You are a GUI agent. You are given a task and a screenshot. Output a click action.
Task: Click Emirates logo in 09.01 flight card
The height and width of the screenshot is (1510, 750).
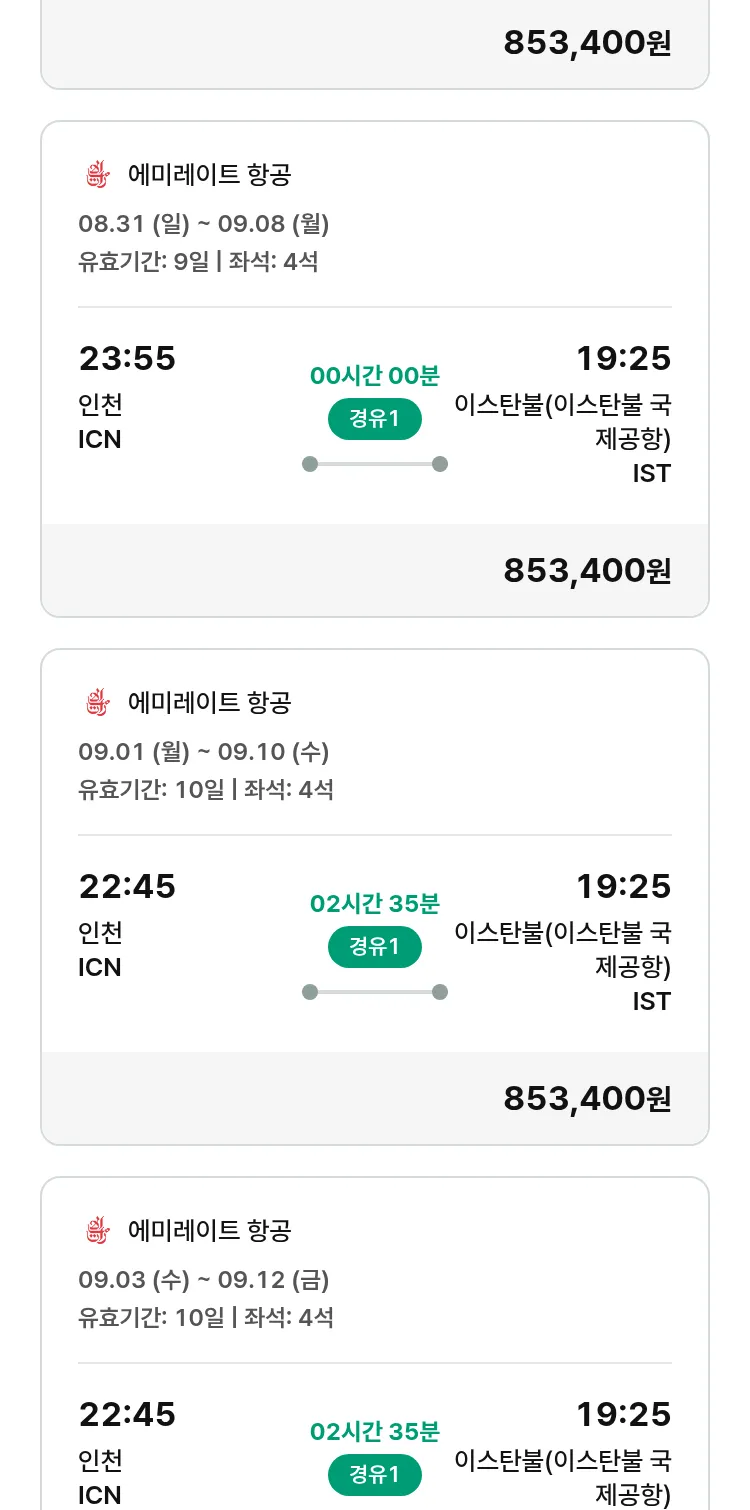tap(97, 703)
